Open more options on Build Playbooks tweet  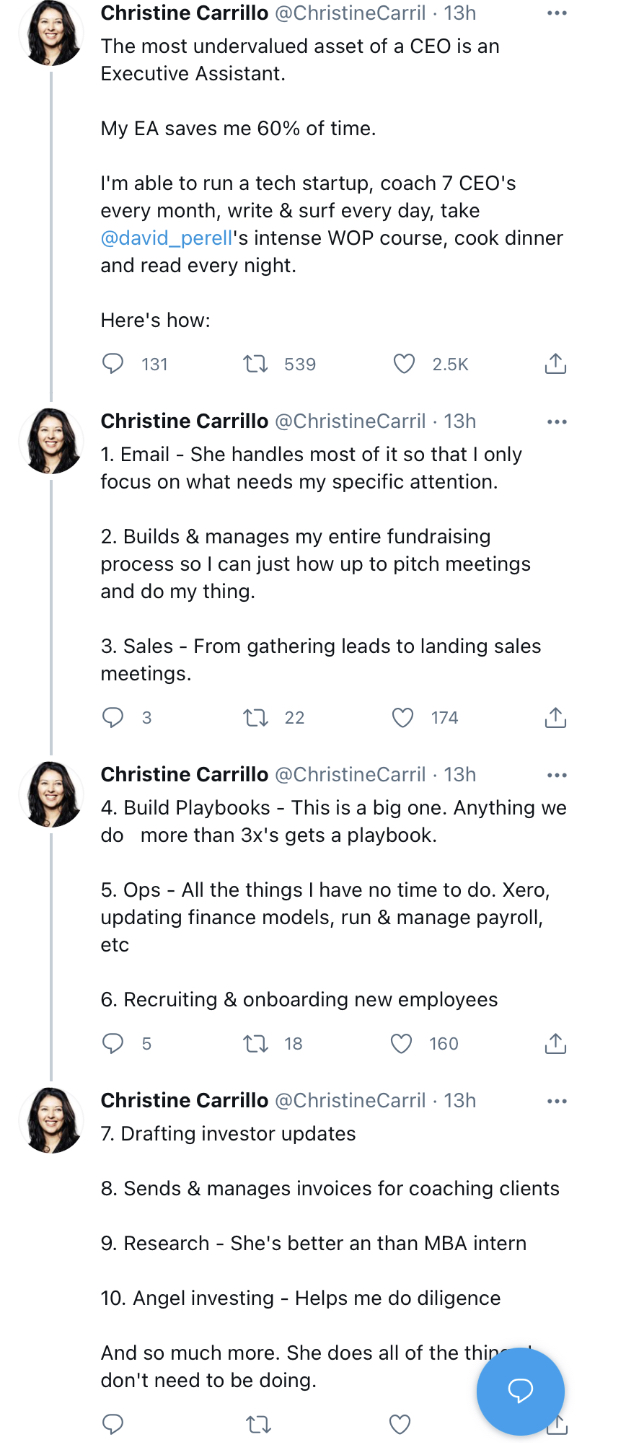point(557,775)
